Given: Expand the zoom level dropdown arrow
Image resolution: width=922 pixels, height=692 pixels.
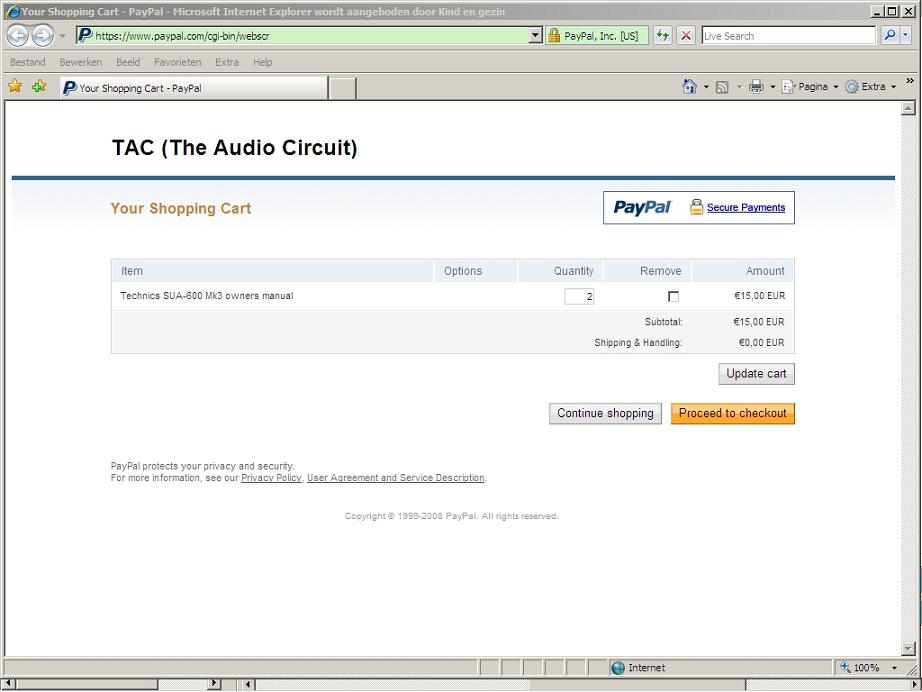Looking at the screenshot, I should click(894, 668).
